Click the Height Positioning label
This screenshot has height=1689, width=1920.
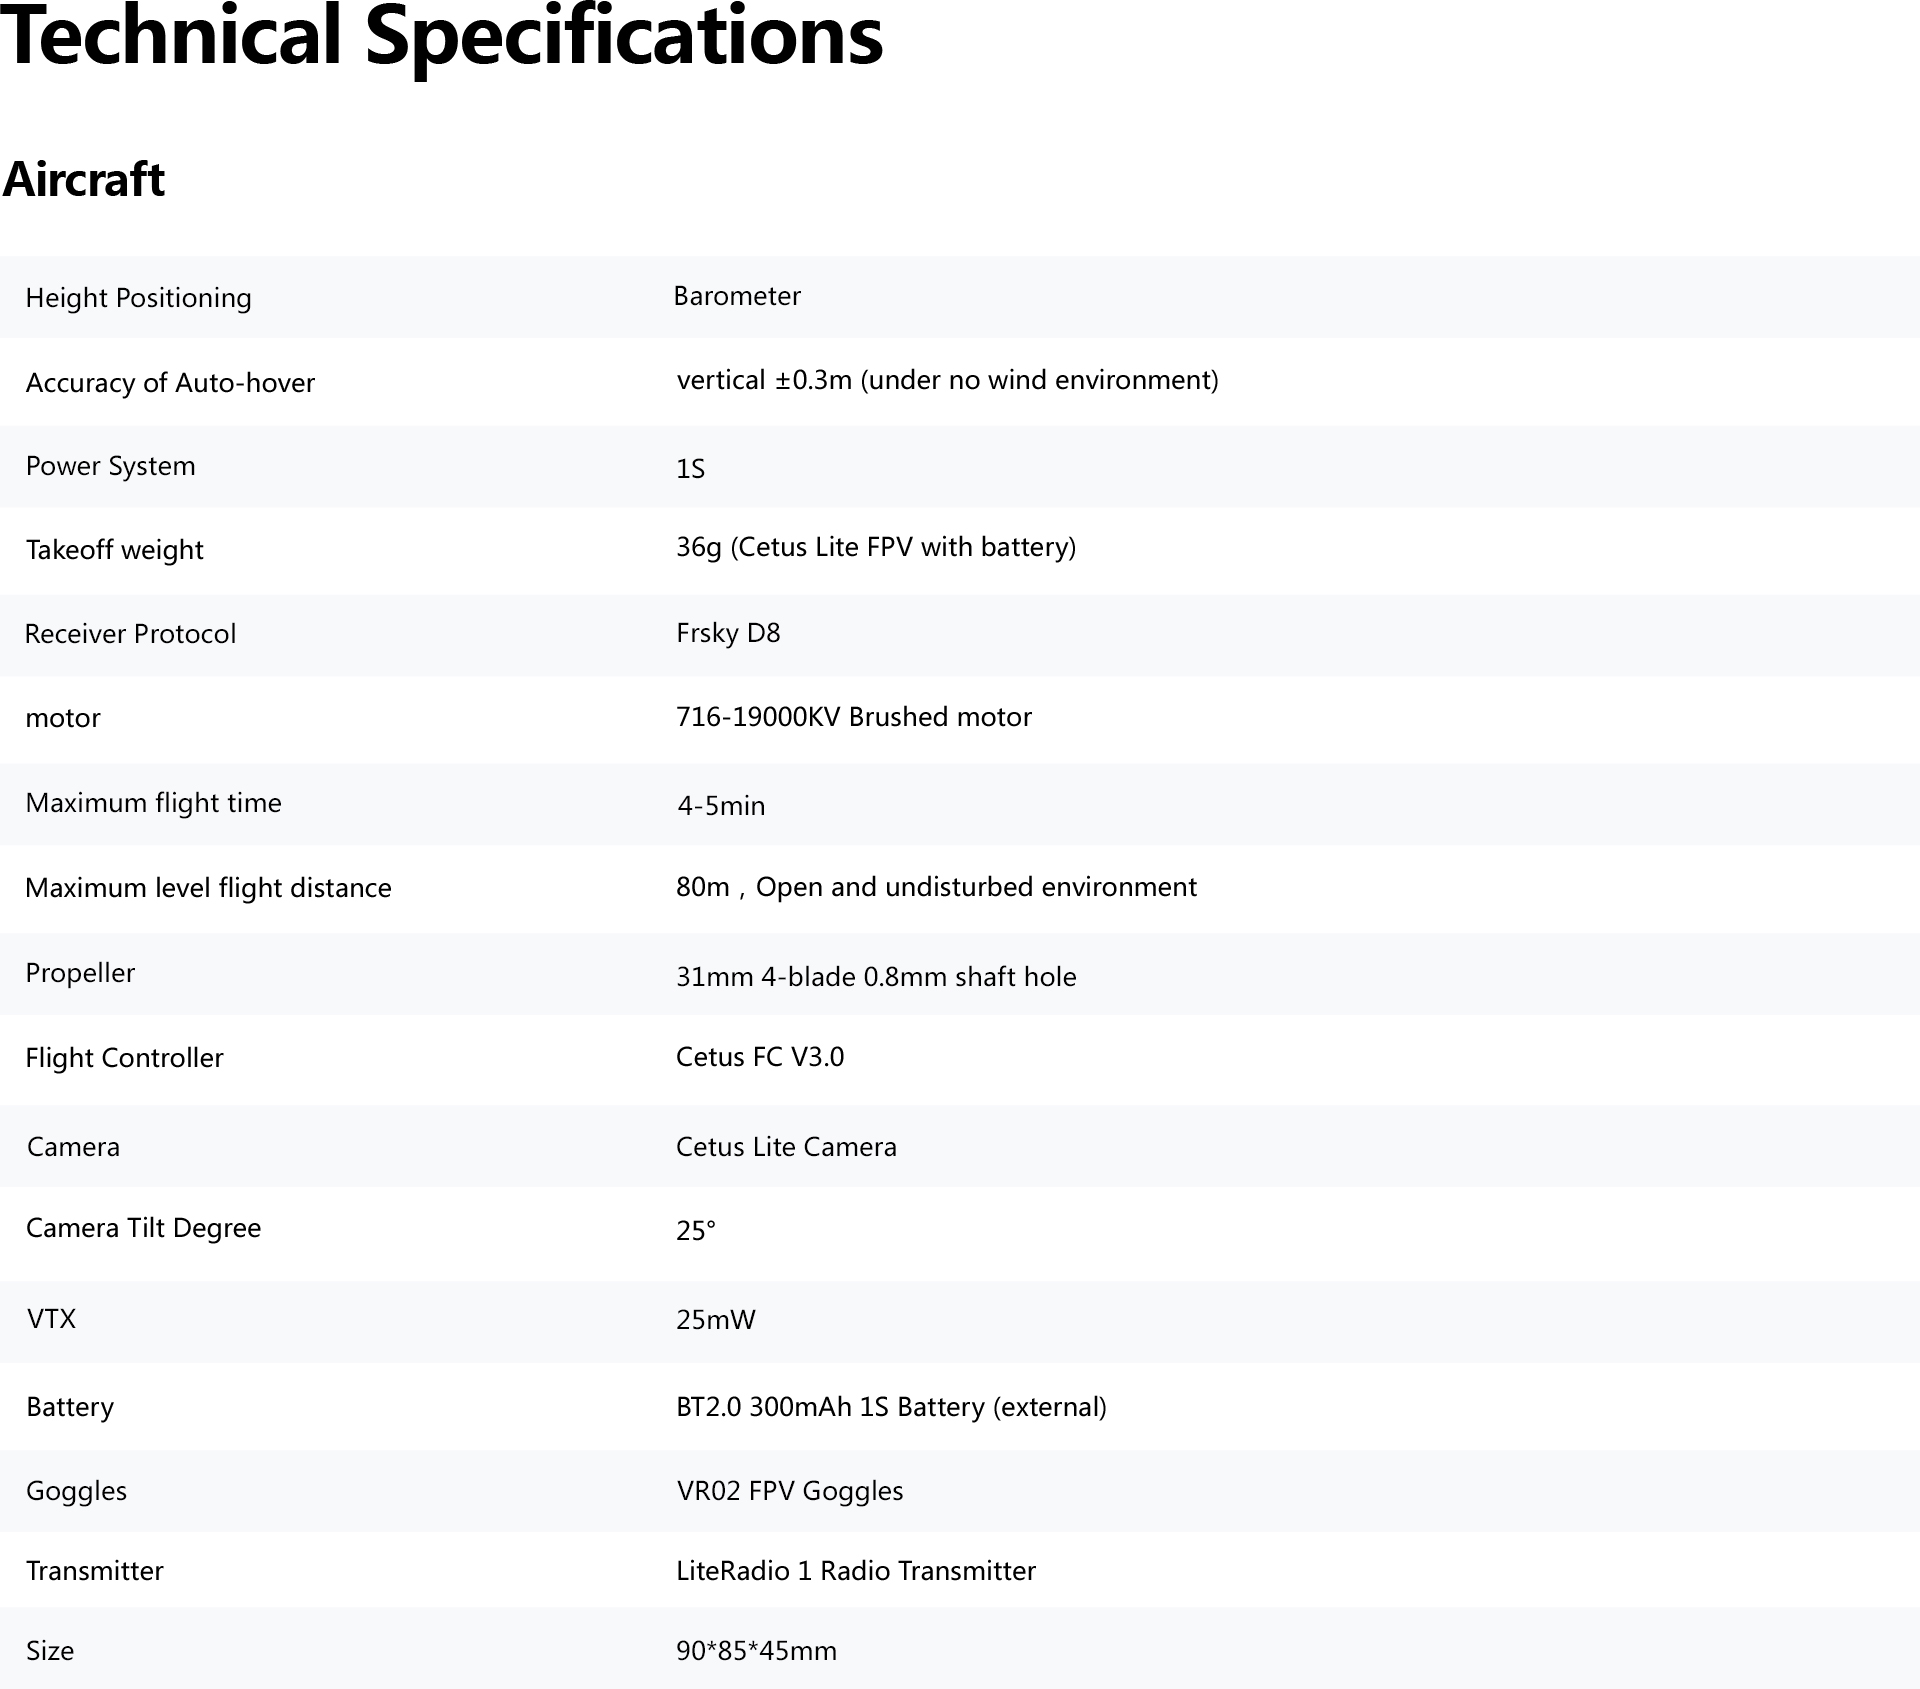138,298
